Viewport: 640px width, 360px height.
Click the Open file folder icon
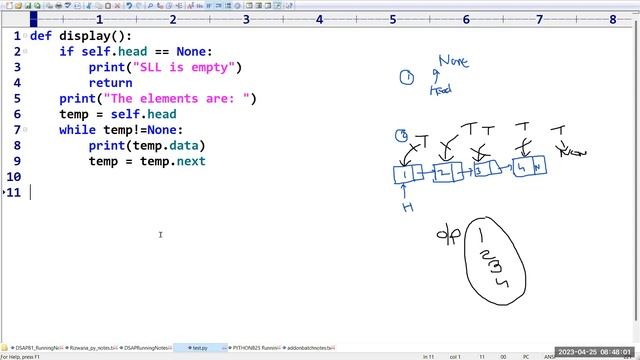coord(18,6)
